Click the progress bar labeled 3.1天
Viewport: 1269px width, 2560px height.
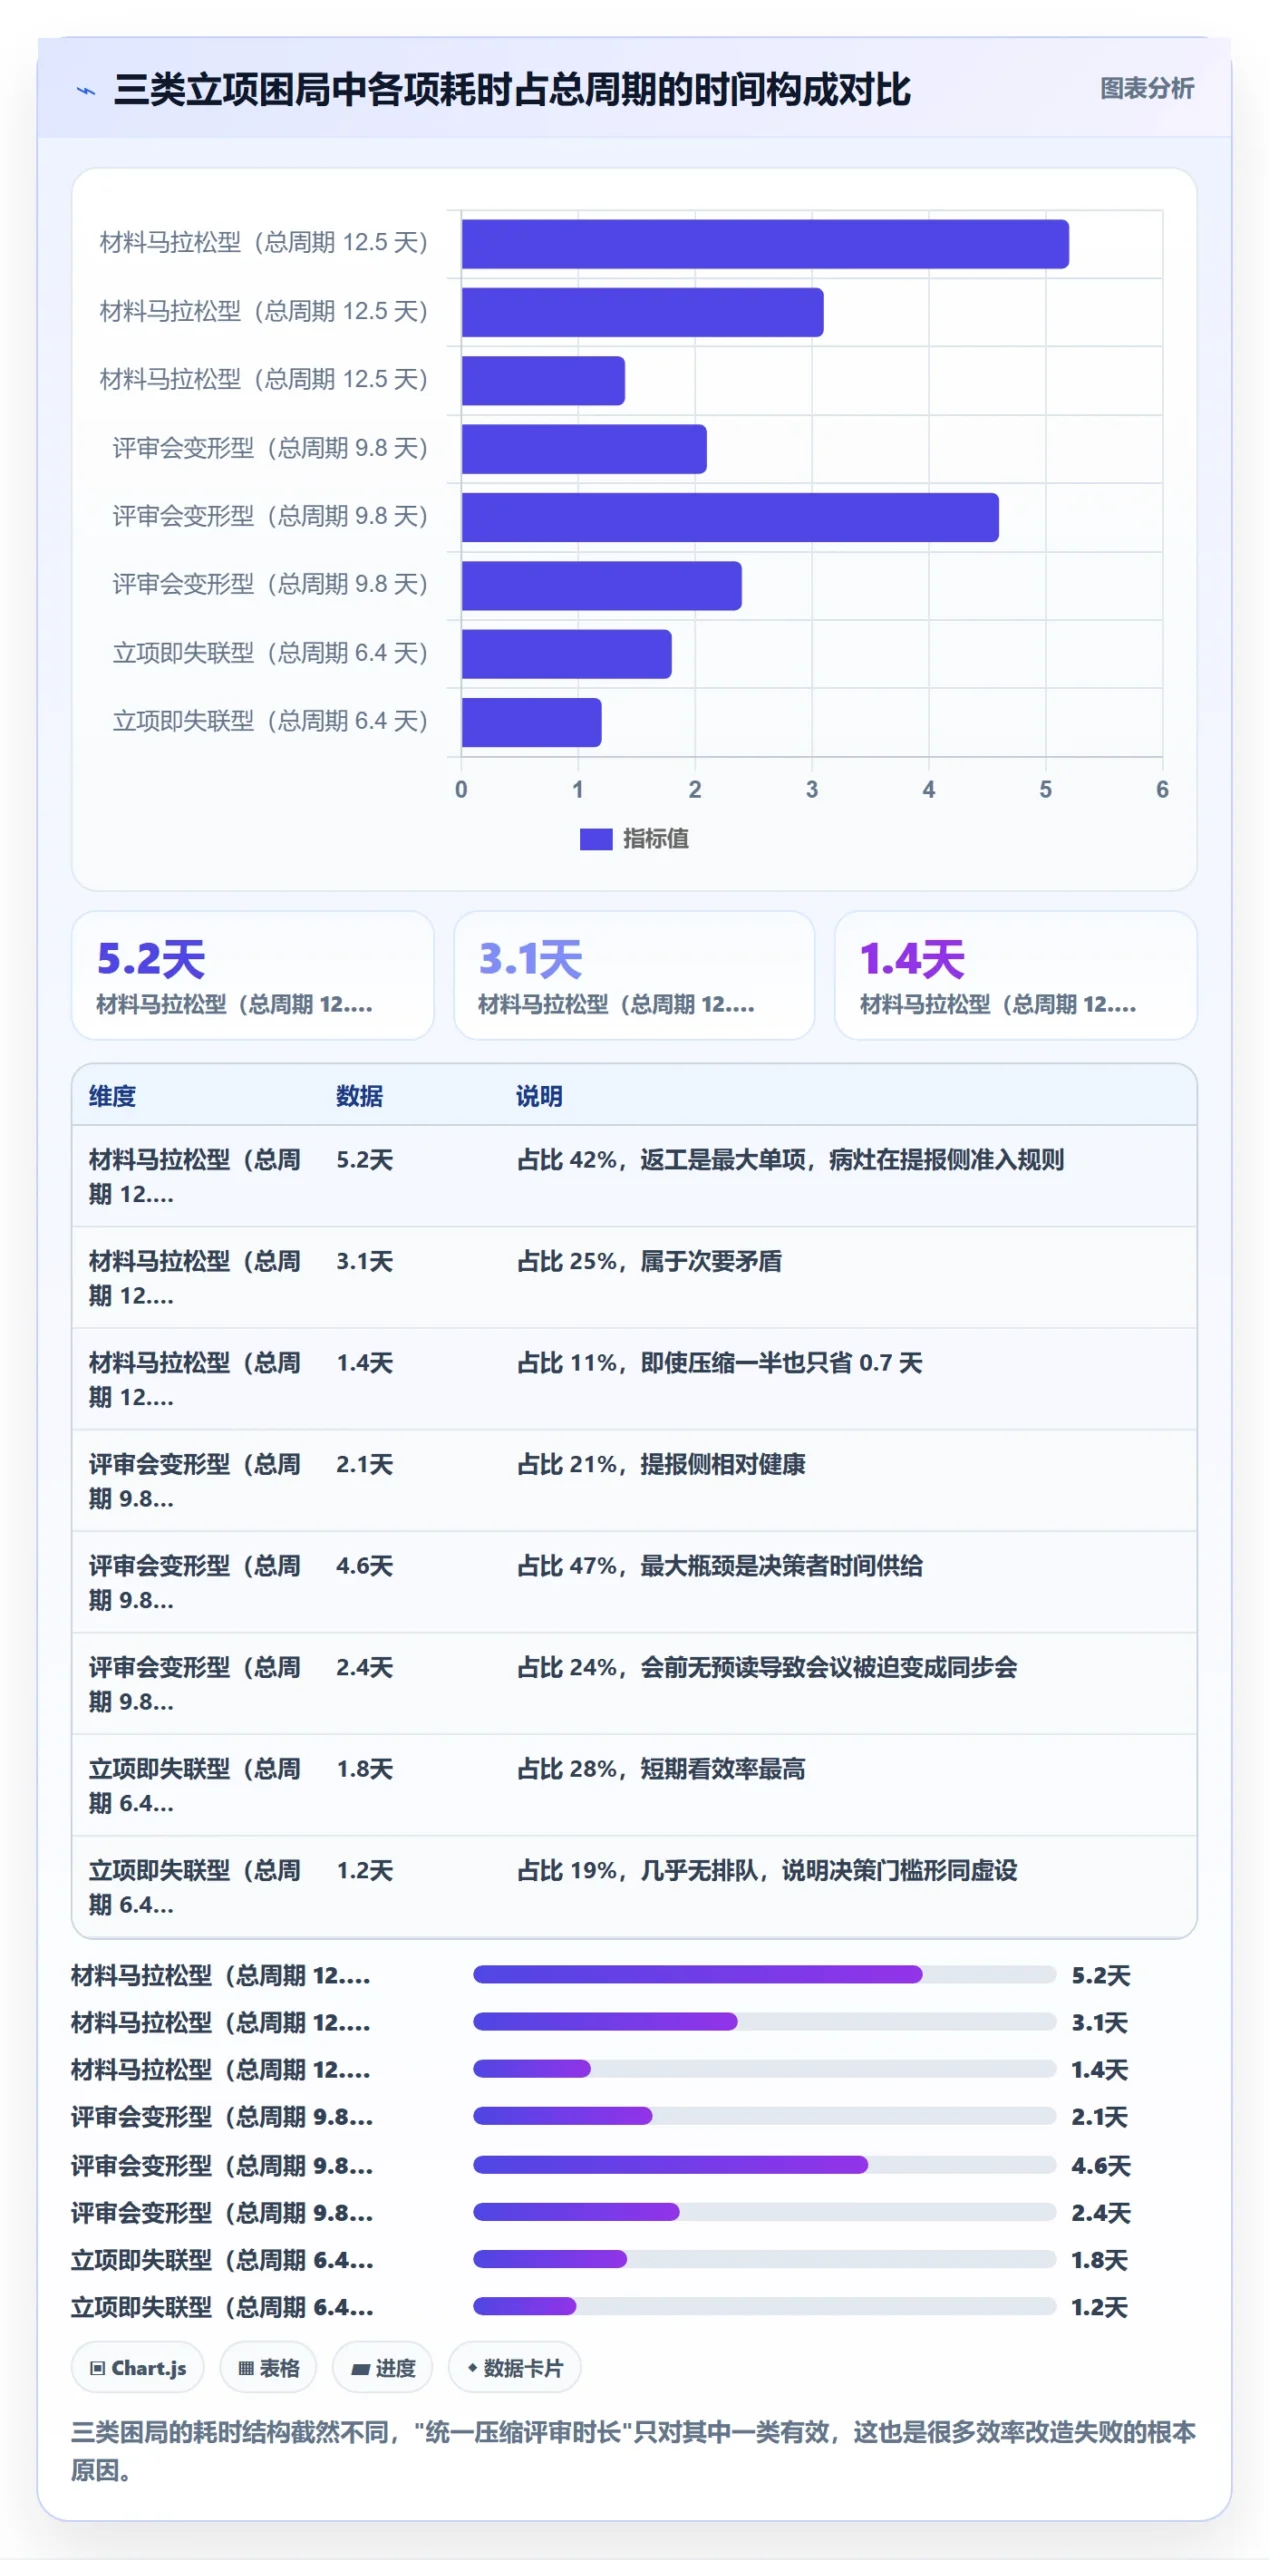pyautogui.click(x=764, y=2021)
